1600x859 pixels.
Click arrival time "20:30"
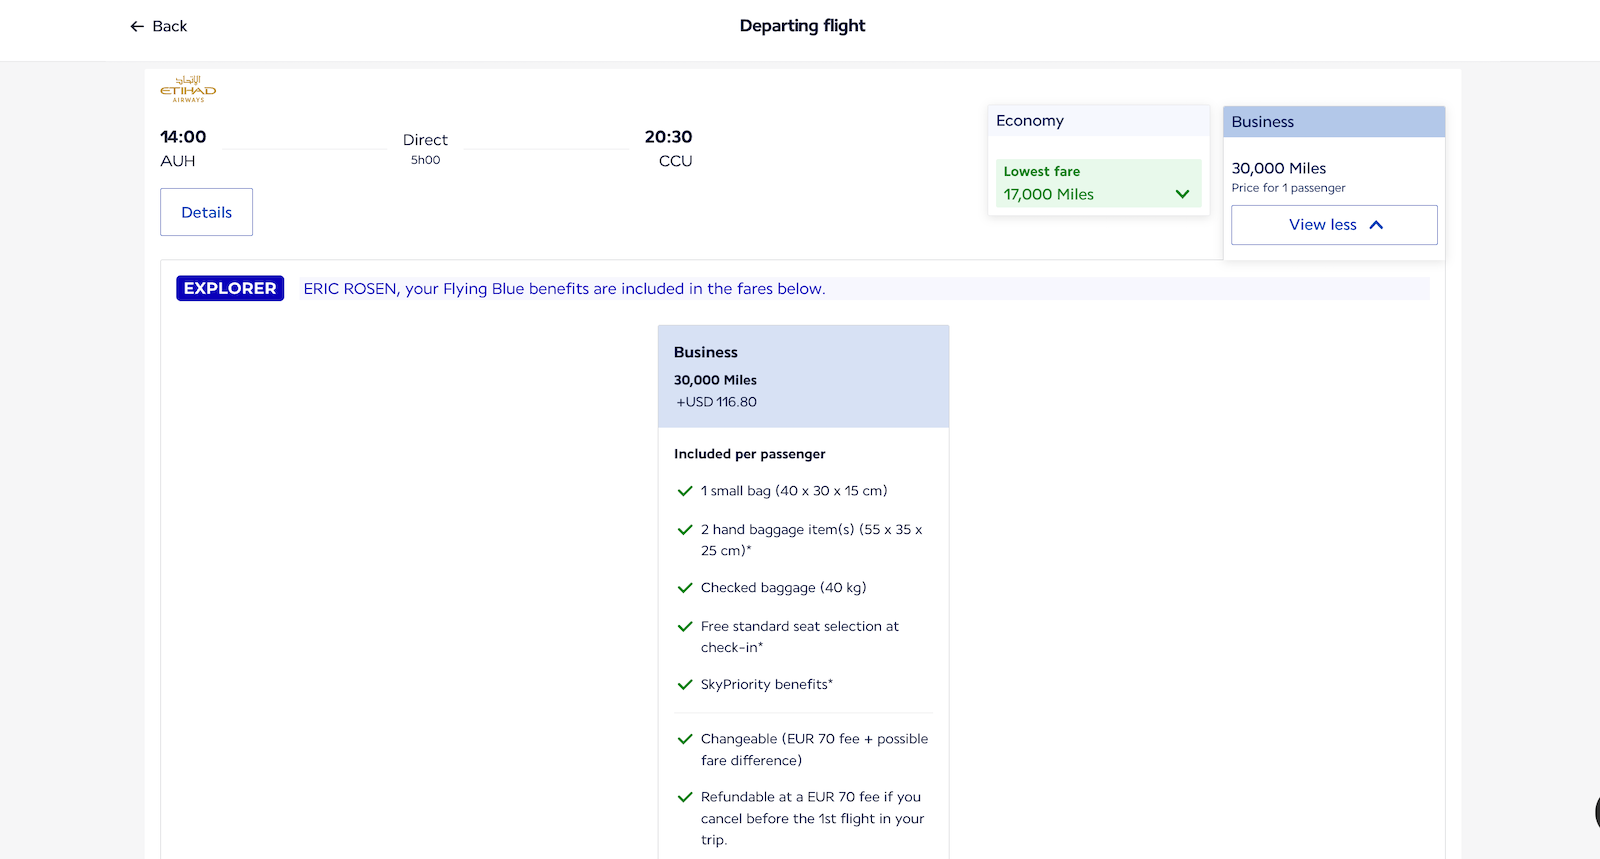point(668,137)
